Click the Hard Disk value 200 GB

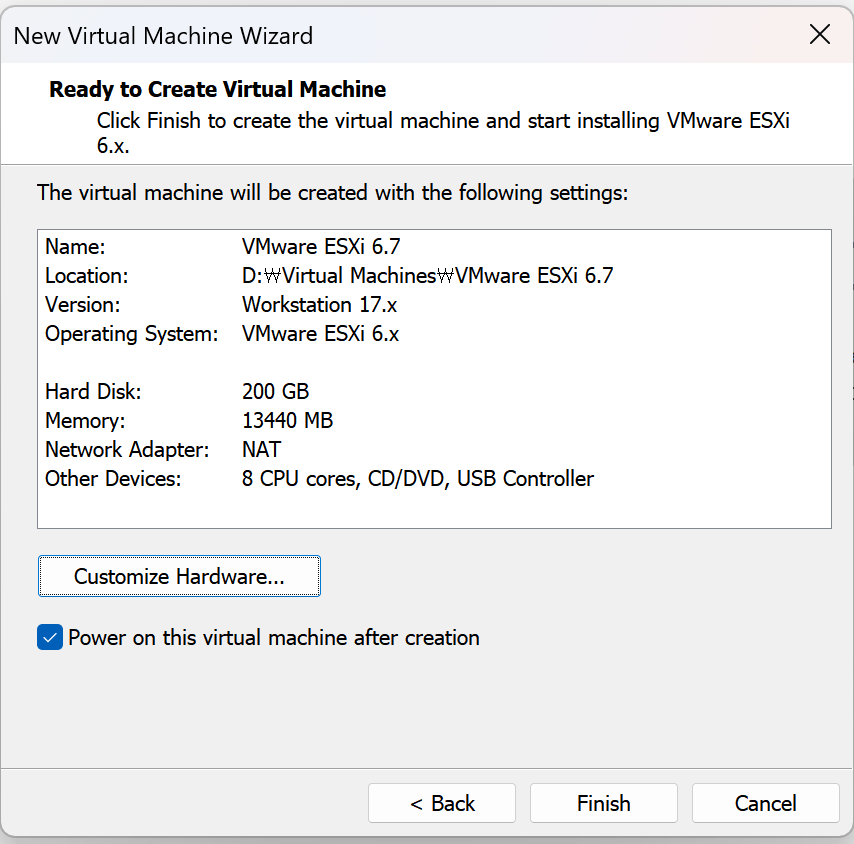tap(276, 392)
